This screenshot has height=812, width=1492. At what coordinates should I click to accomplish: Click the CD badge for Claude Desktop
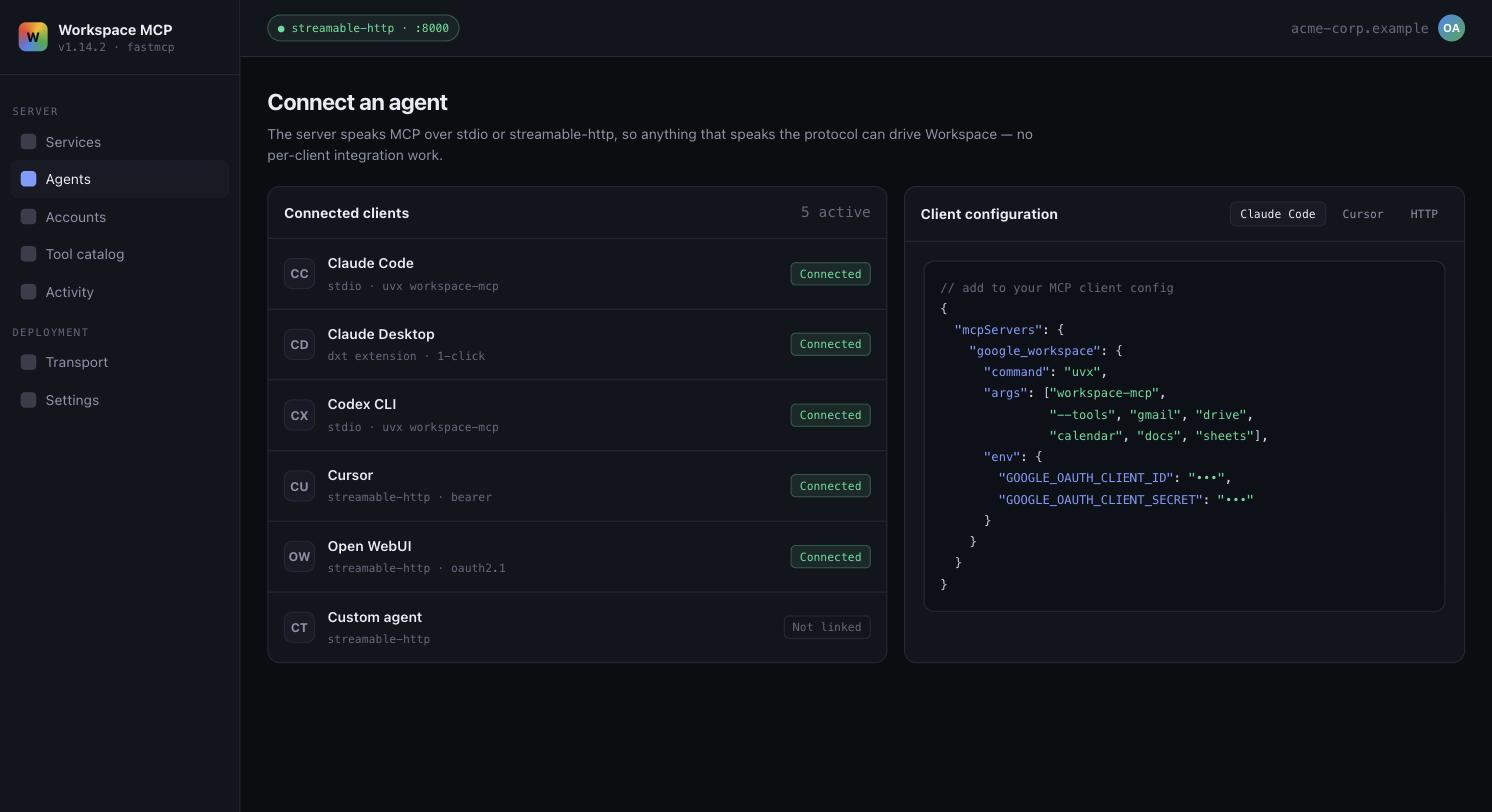pos(299,345)
